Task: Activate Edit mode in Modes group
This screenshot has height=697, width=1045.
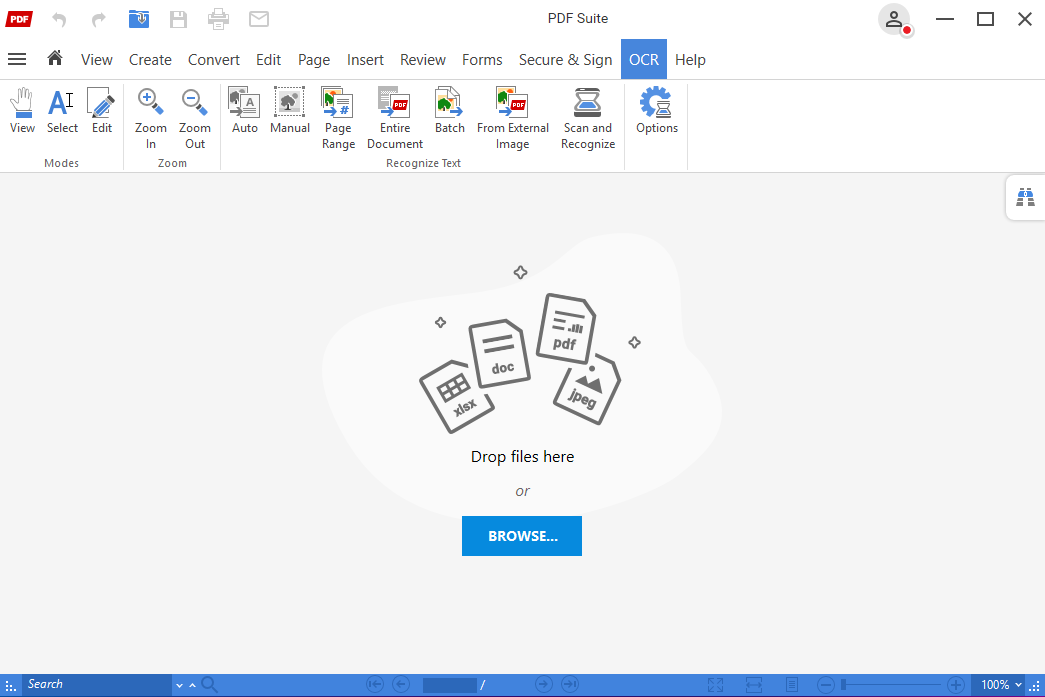Action: (x=102, y=111)
